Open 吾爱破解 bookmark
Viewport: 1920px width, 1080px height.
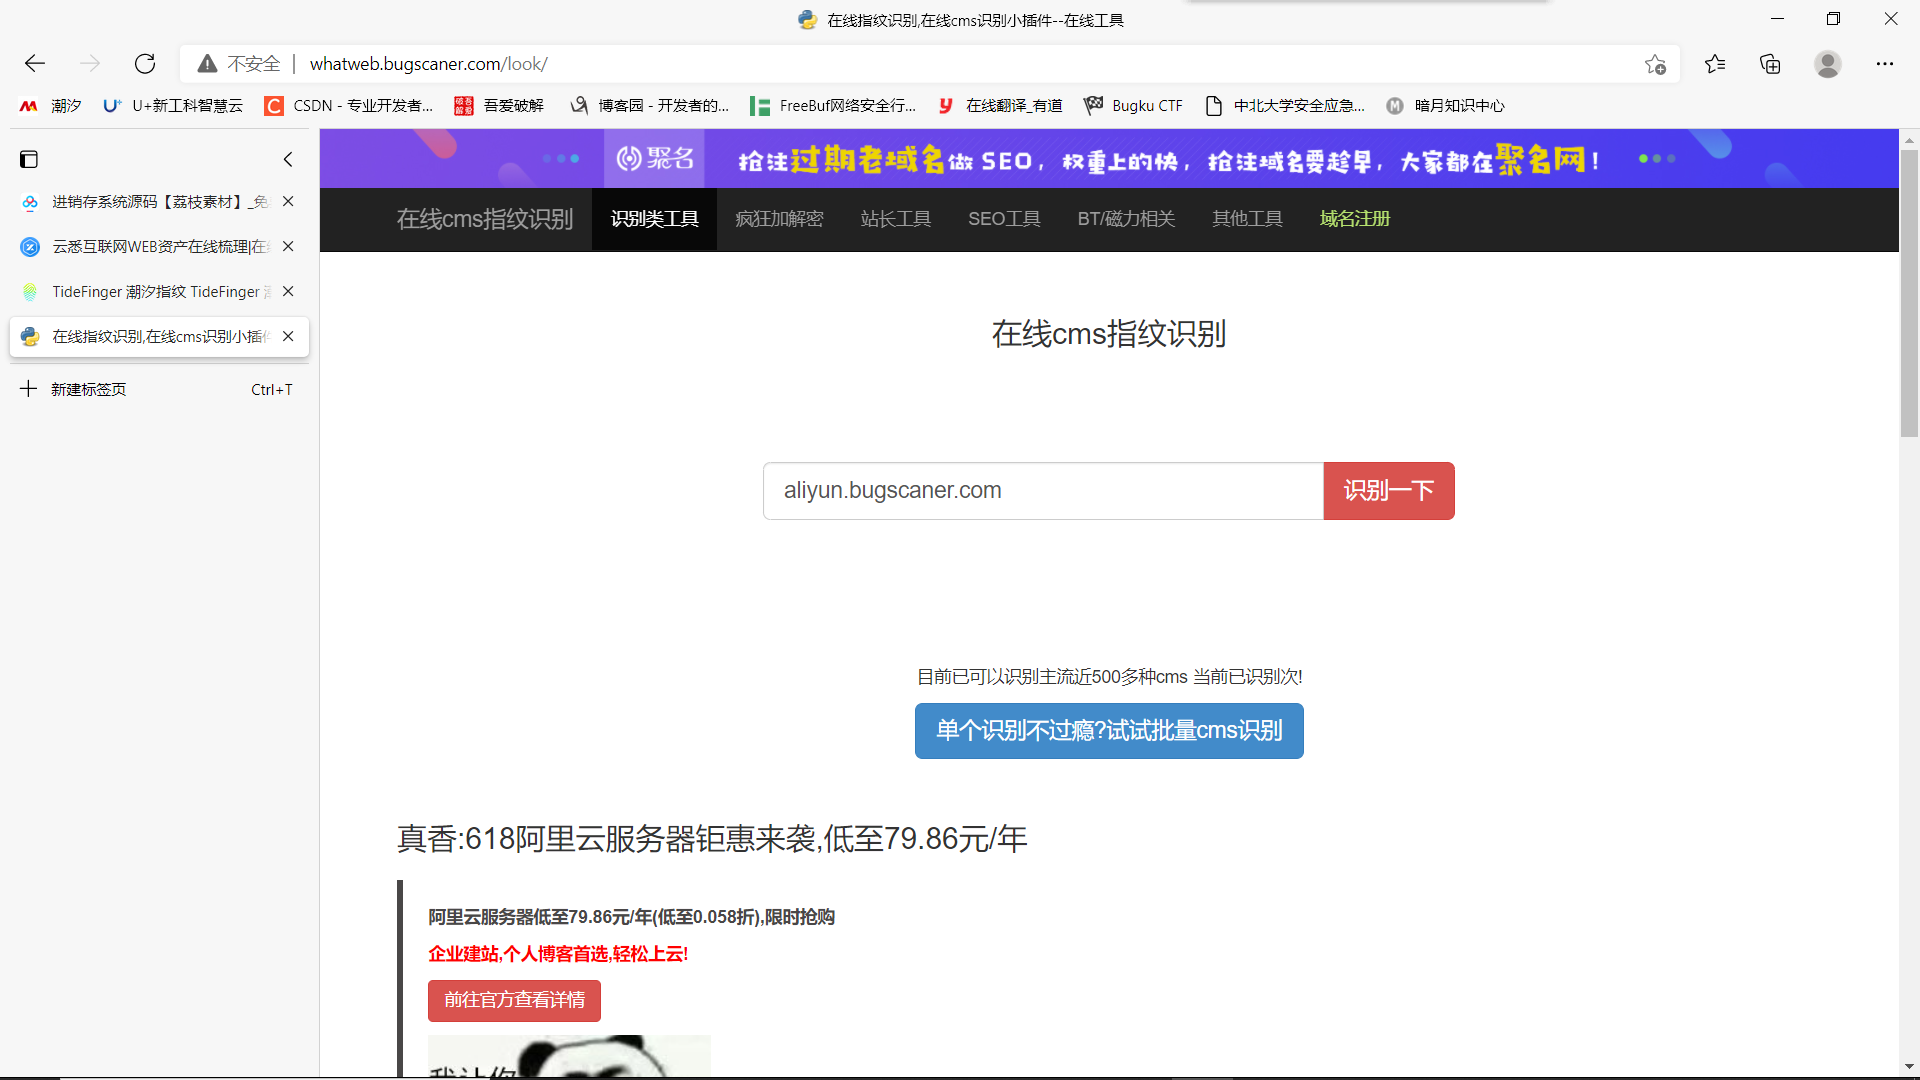(499, 105)
